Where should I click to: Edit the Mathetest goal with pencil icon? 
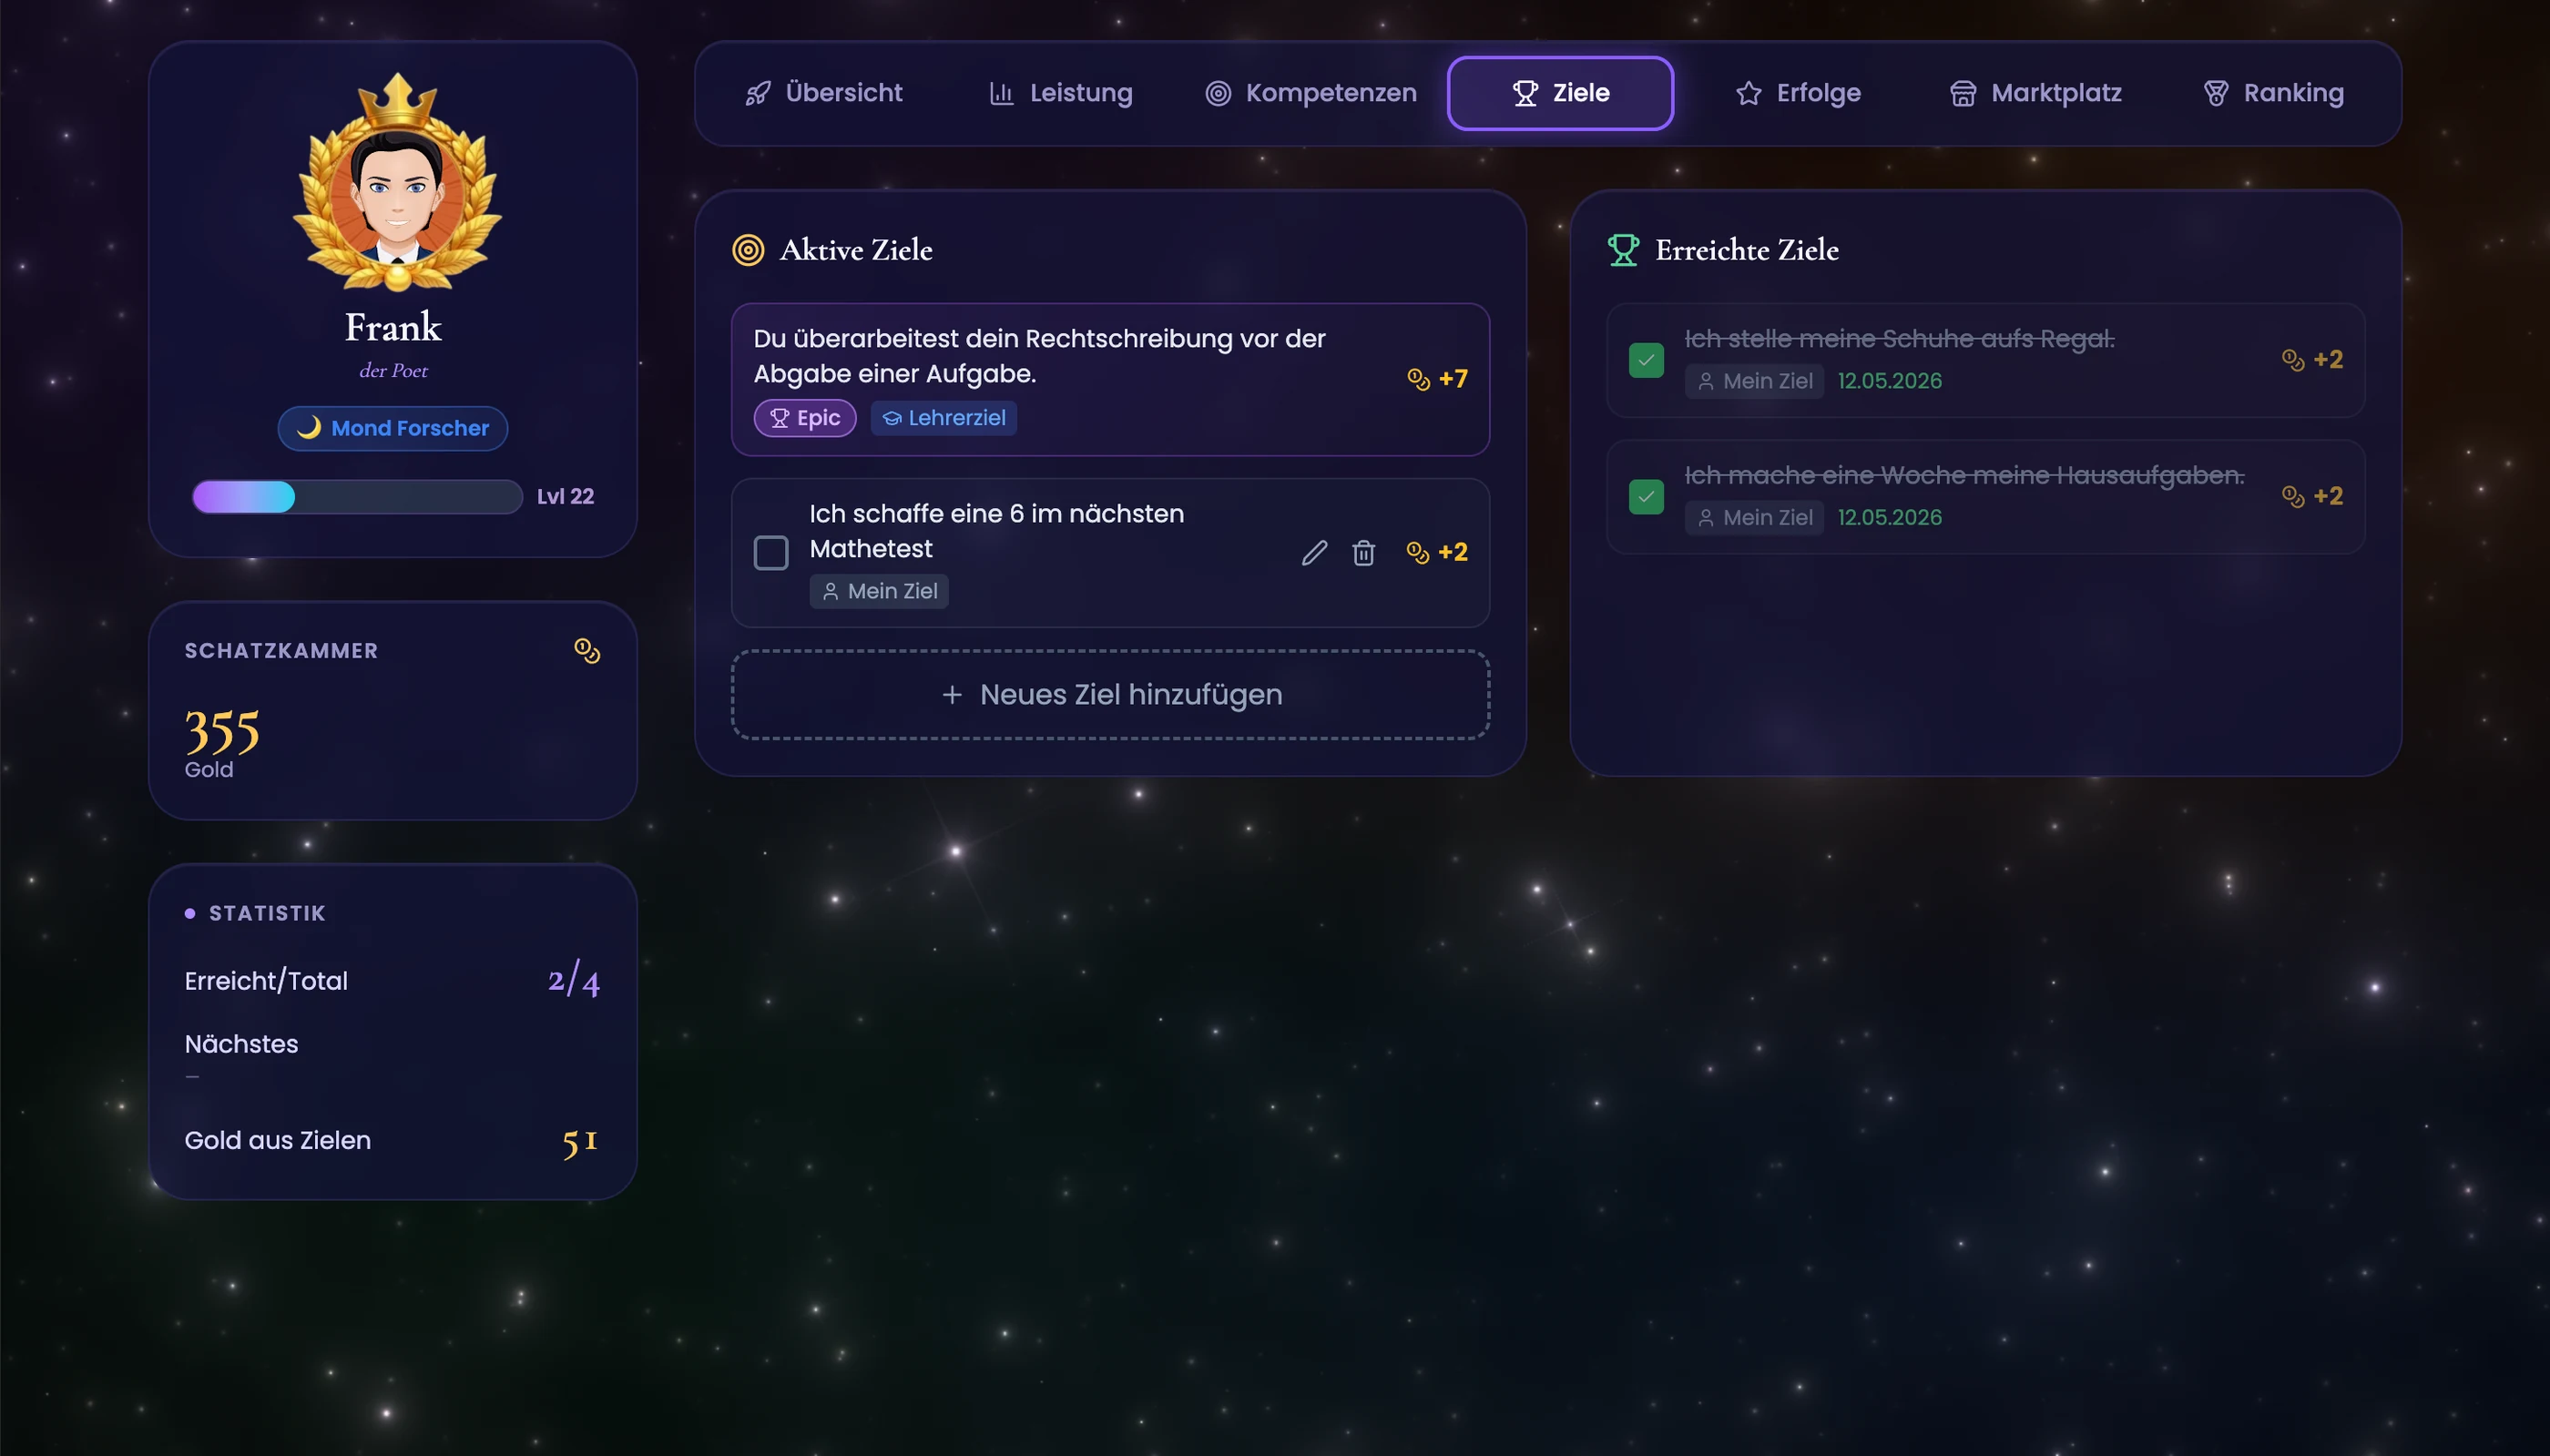pos(1314,552)
